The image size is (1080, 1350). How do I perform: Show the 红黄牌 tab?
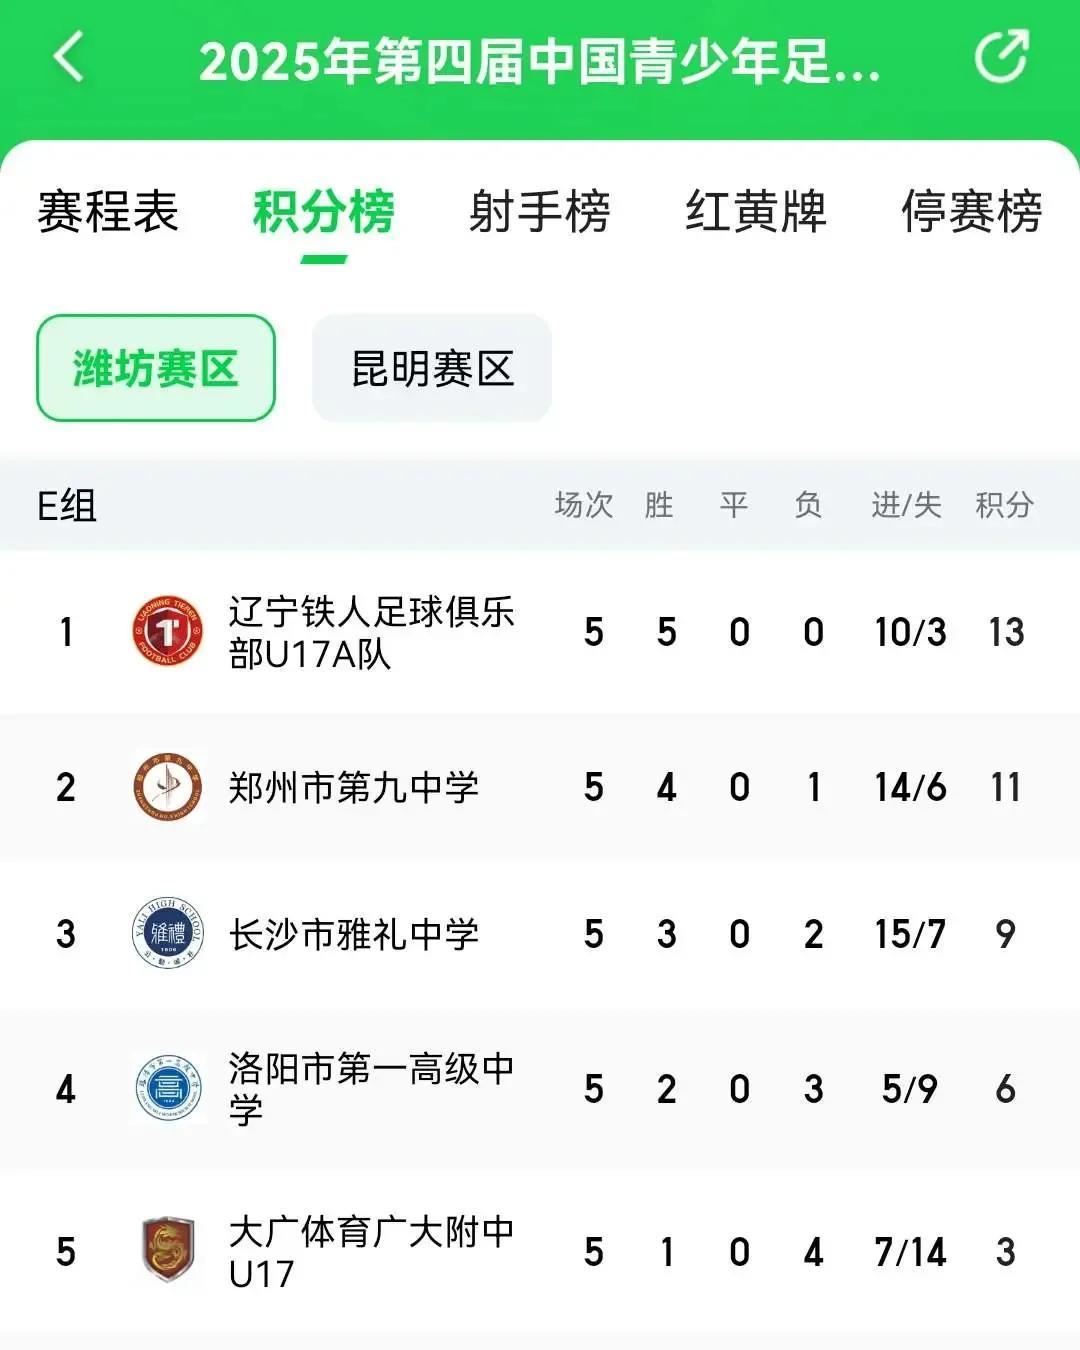(756, 212)
